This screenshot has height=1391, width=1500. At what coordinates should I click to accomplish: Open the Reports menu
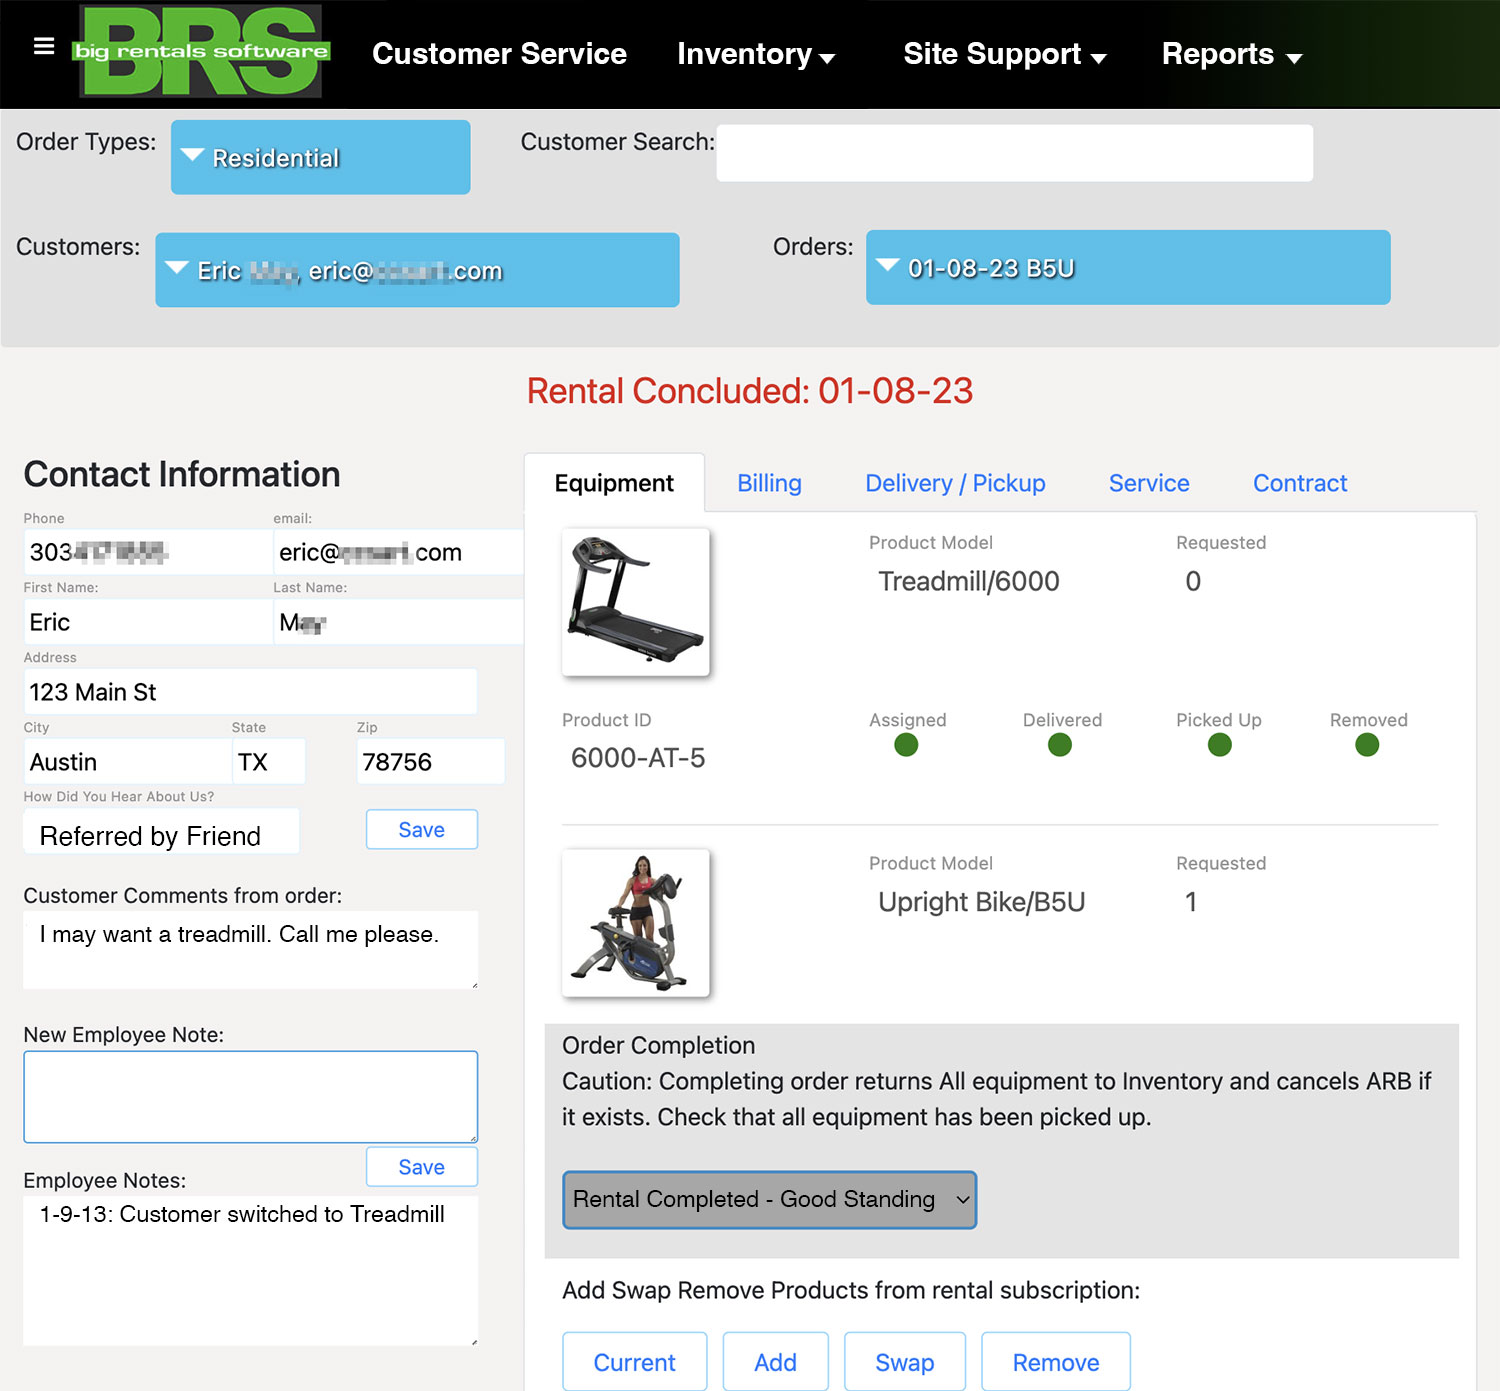[1231, 54]
